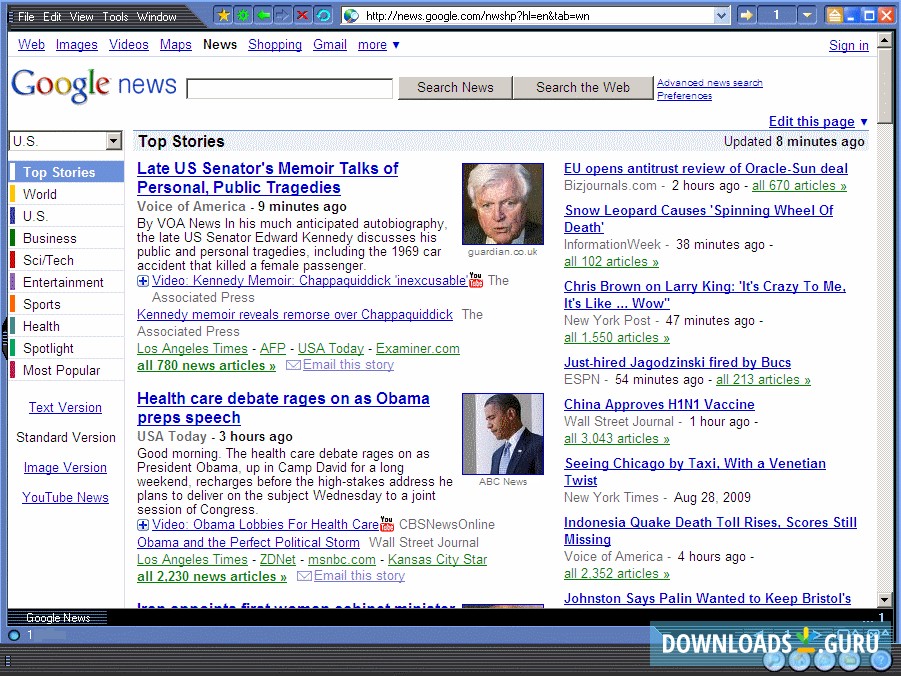Open the Text Version link

tap(66, 408)
